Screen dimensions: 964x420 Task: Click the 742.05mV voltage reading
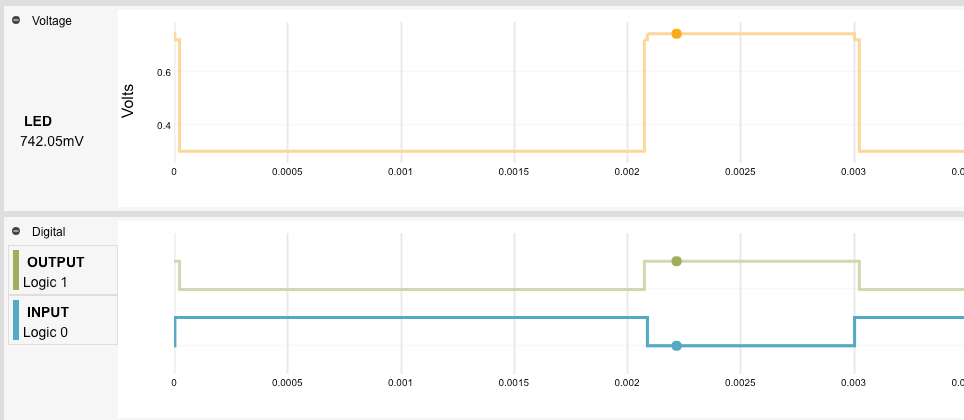coord(52,141)
